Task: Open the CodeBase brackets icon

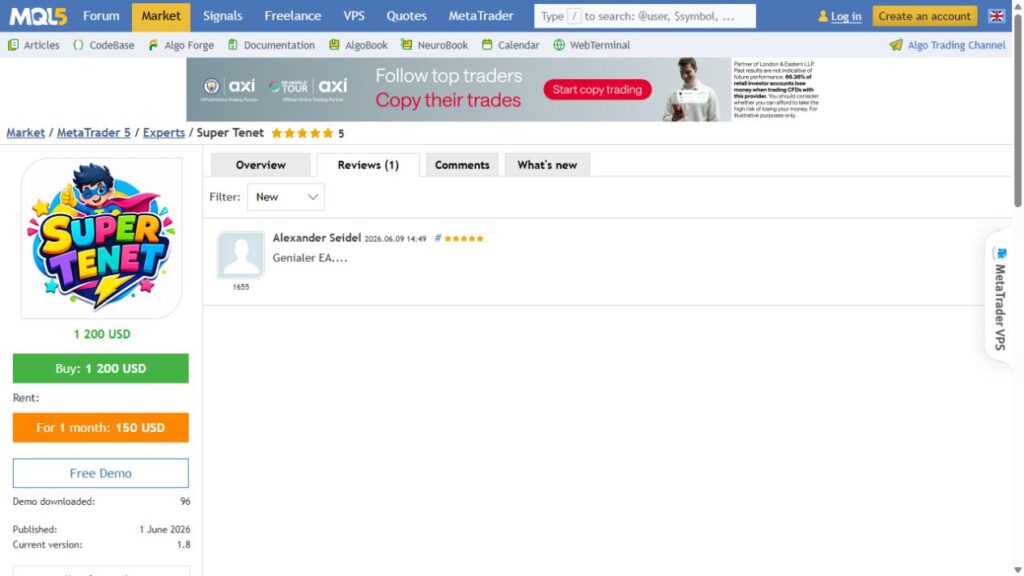Action: tap(78, 45)
